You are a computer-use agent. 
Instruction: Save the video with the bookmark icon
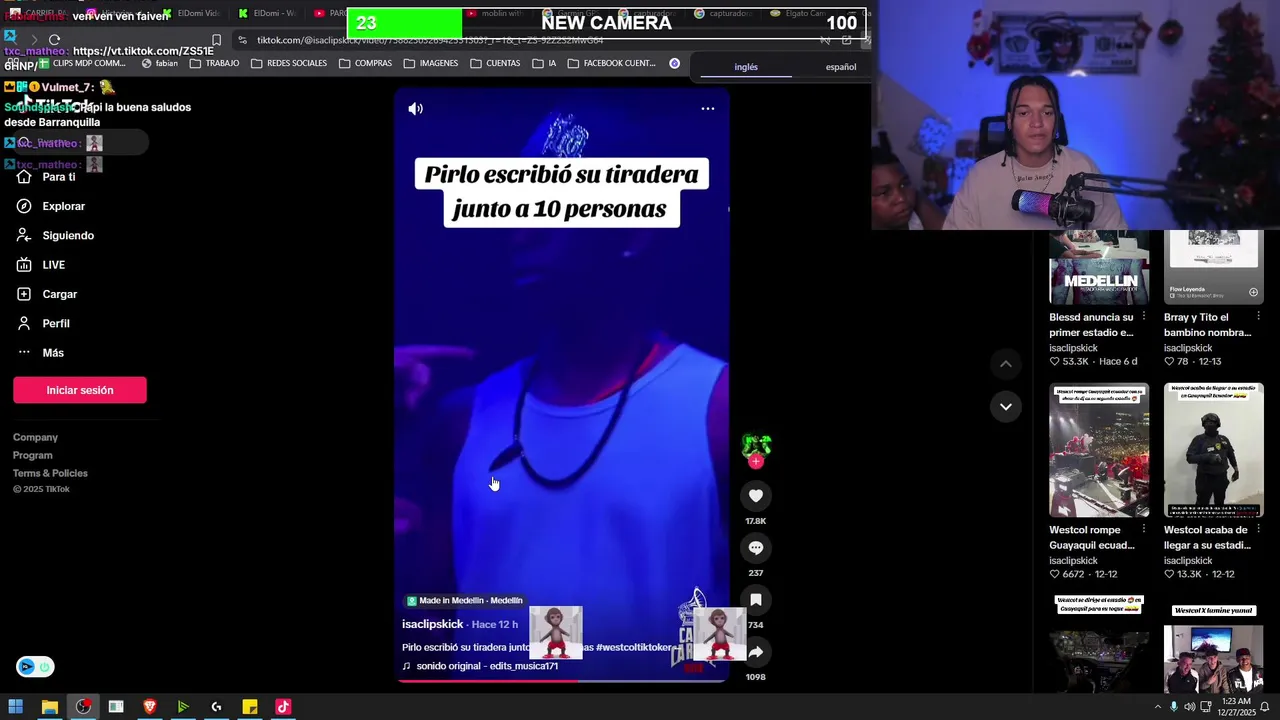756,600
